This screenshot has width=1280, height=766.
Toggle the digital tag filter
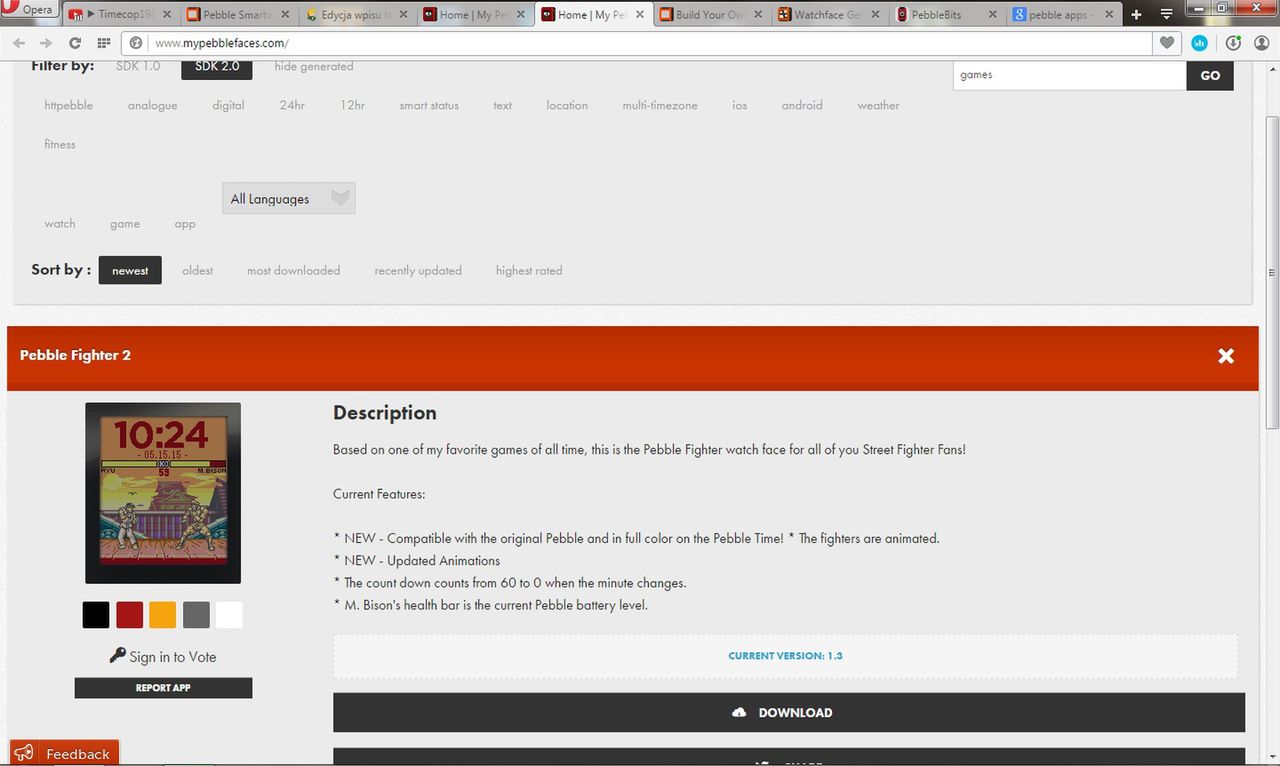(x=228, y=105)
